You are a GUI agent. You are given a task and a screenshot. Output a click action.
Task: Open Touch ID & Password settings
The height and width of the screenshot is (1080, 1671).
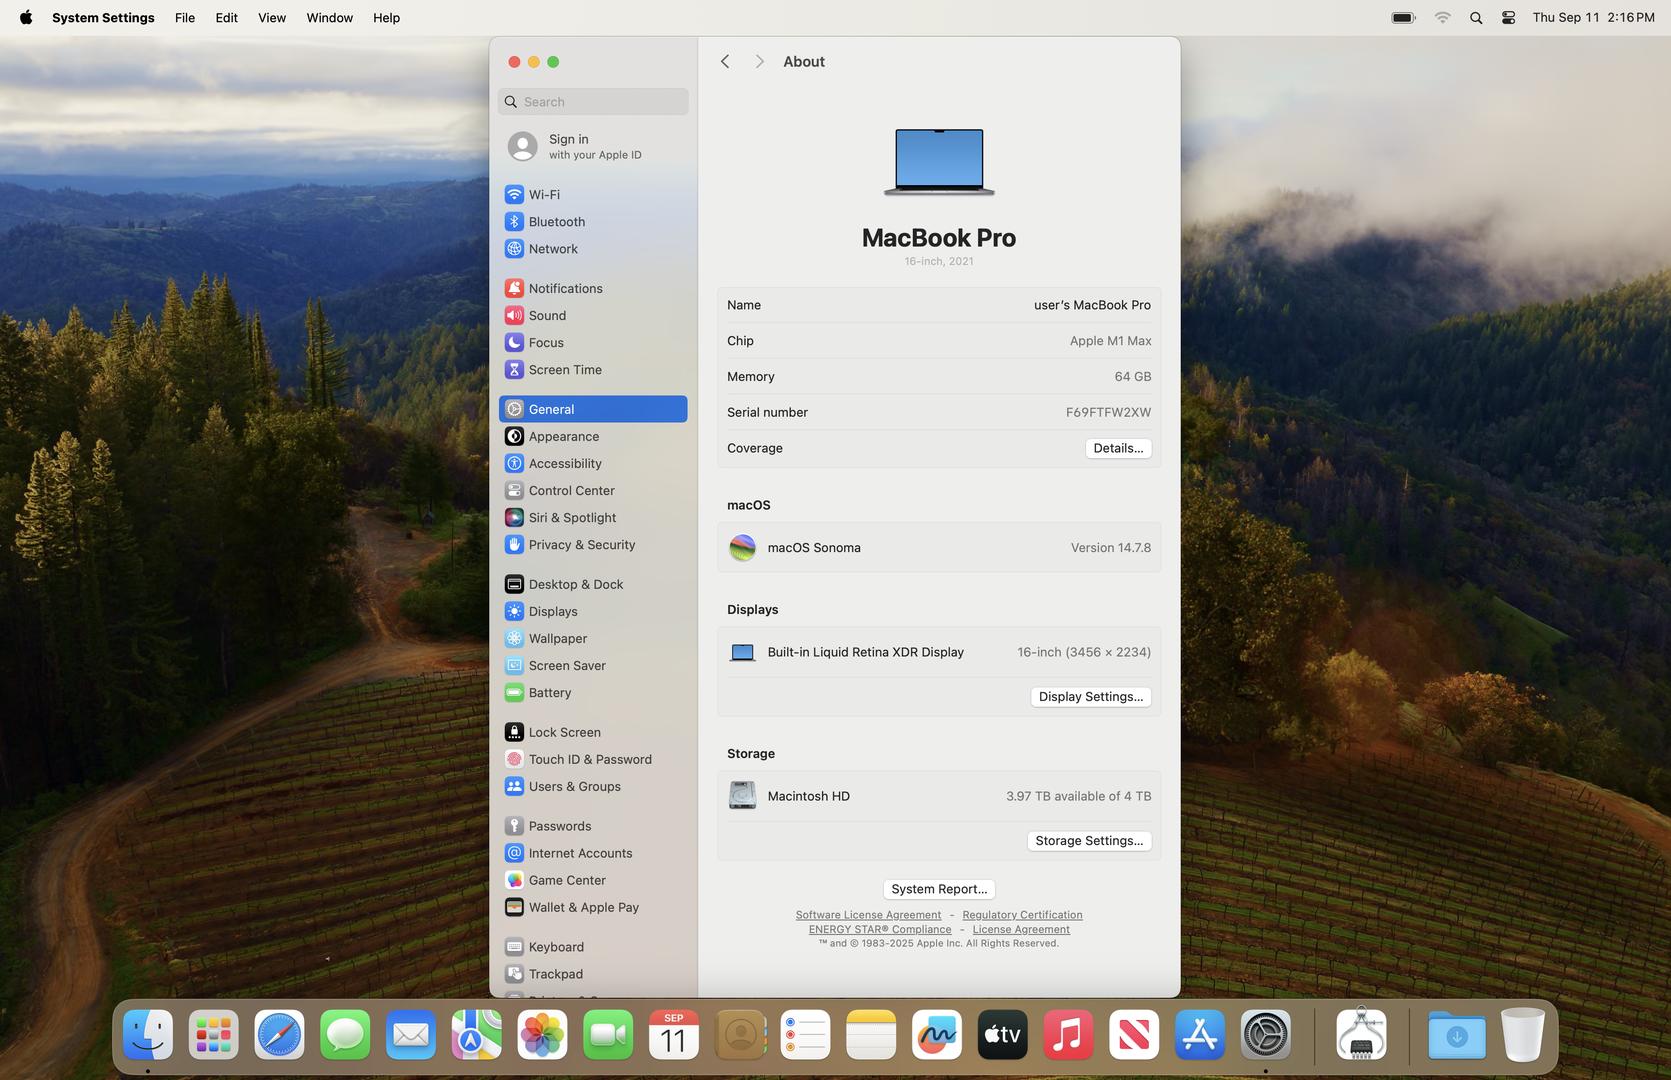point(592,759)
